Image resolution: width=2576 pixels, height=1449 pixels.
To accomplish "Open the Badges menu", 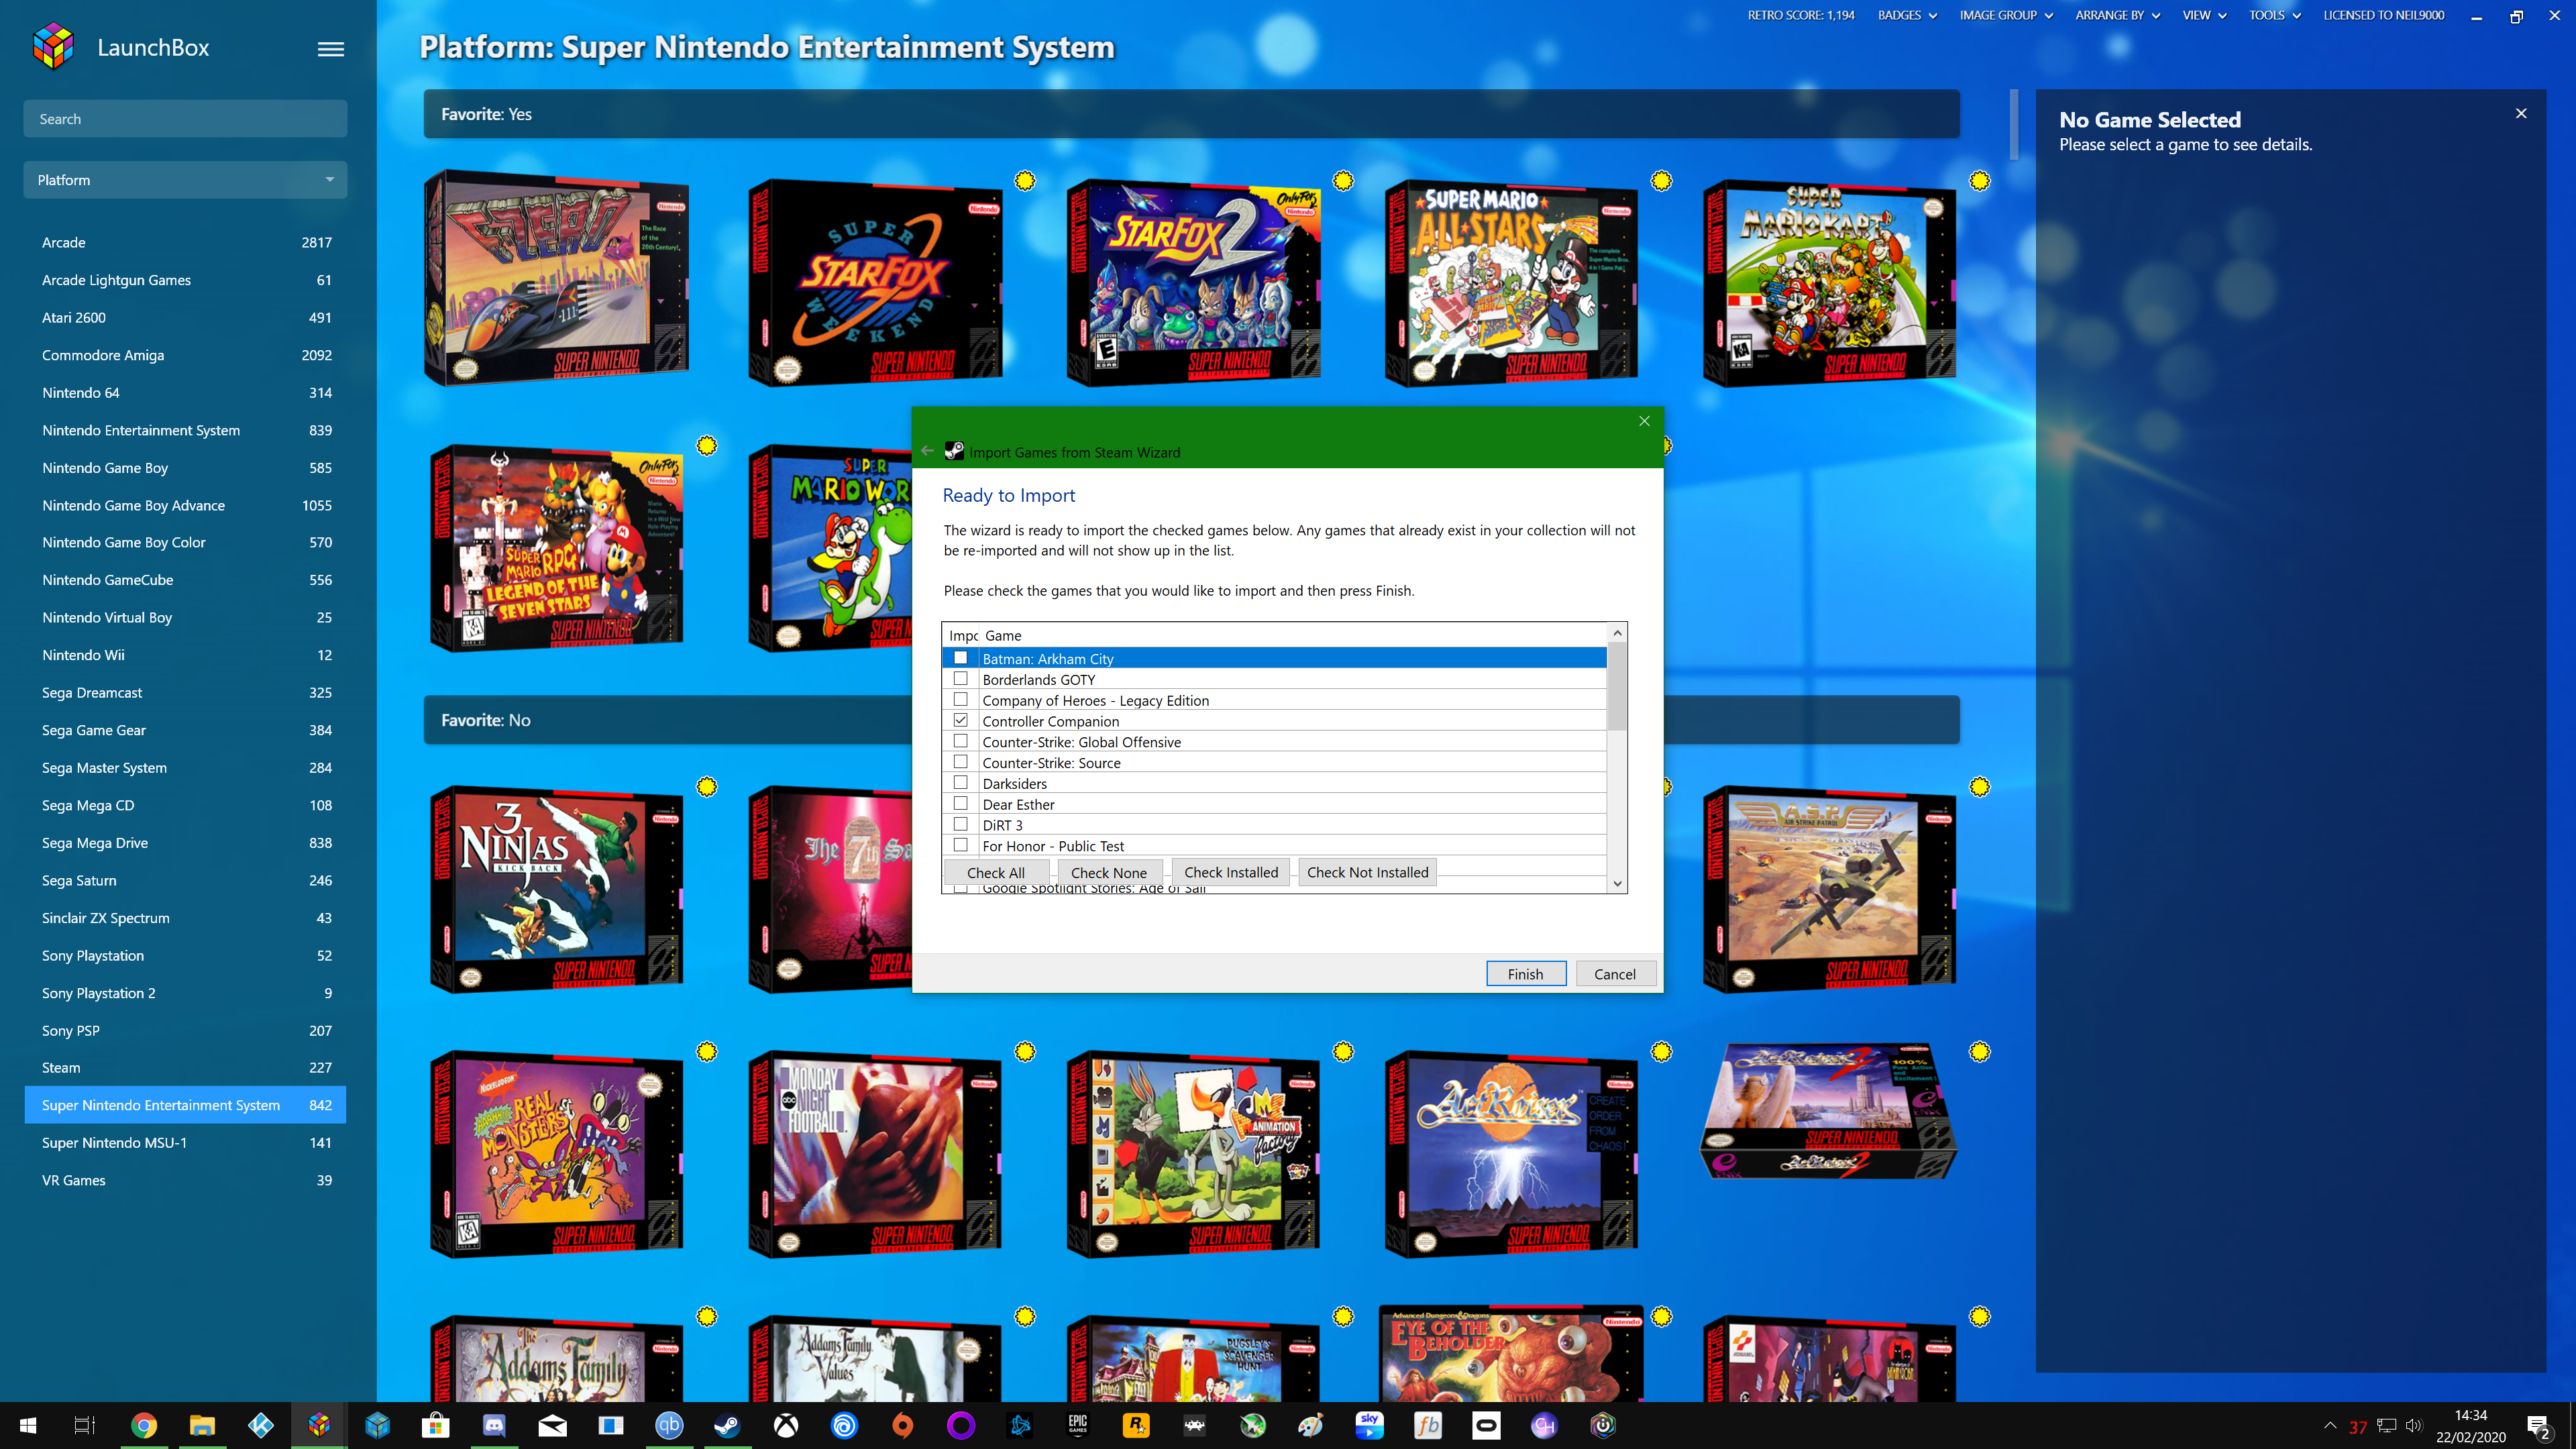I will [1906, 15].
